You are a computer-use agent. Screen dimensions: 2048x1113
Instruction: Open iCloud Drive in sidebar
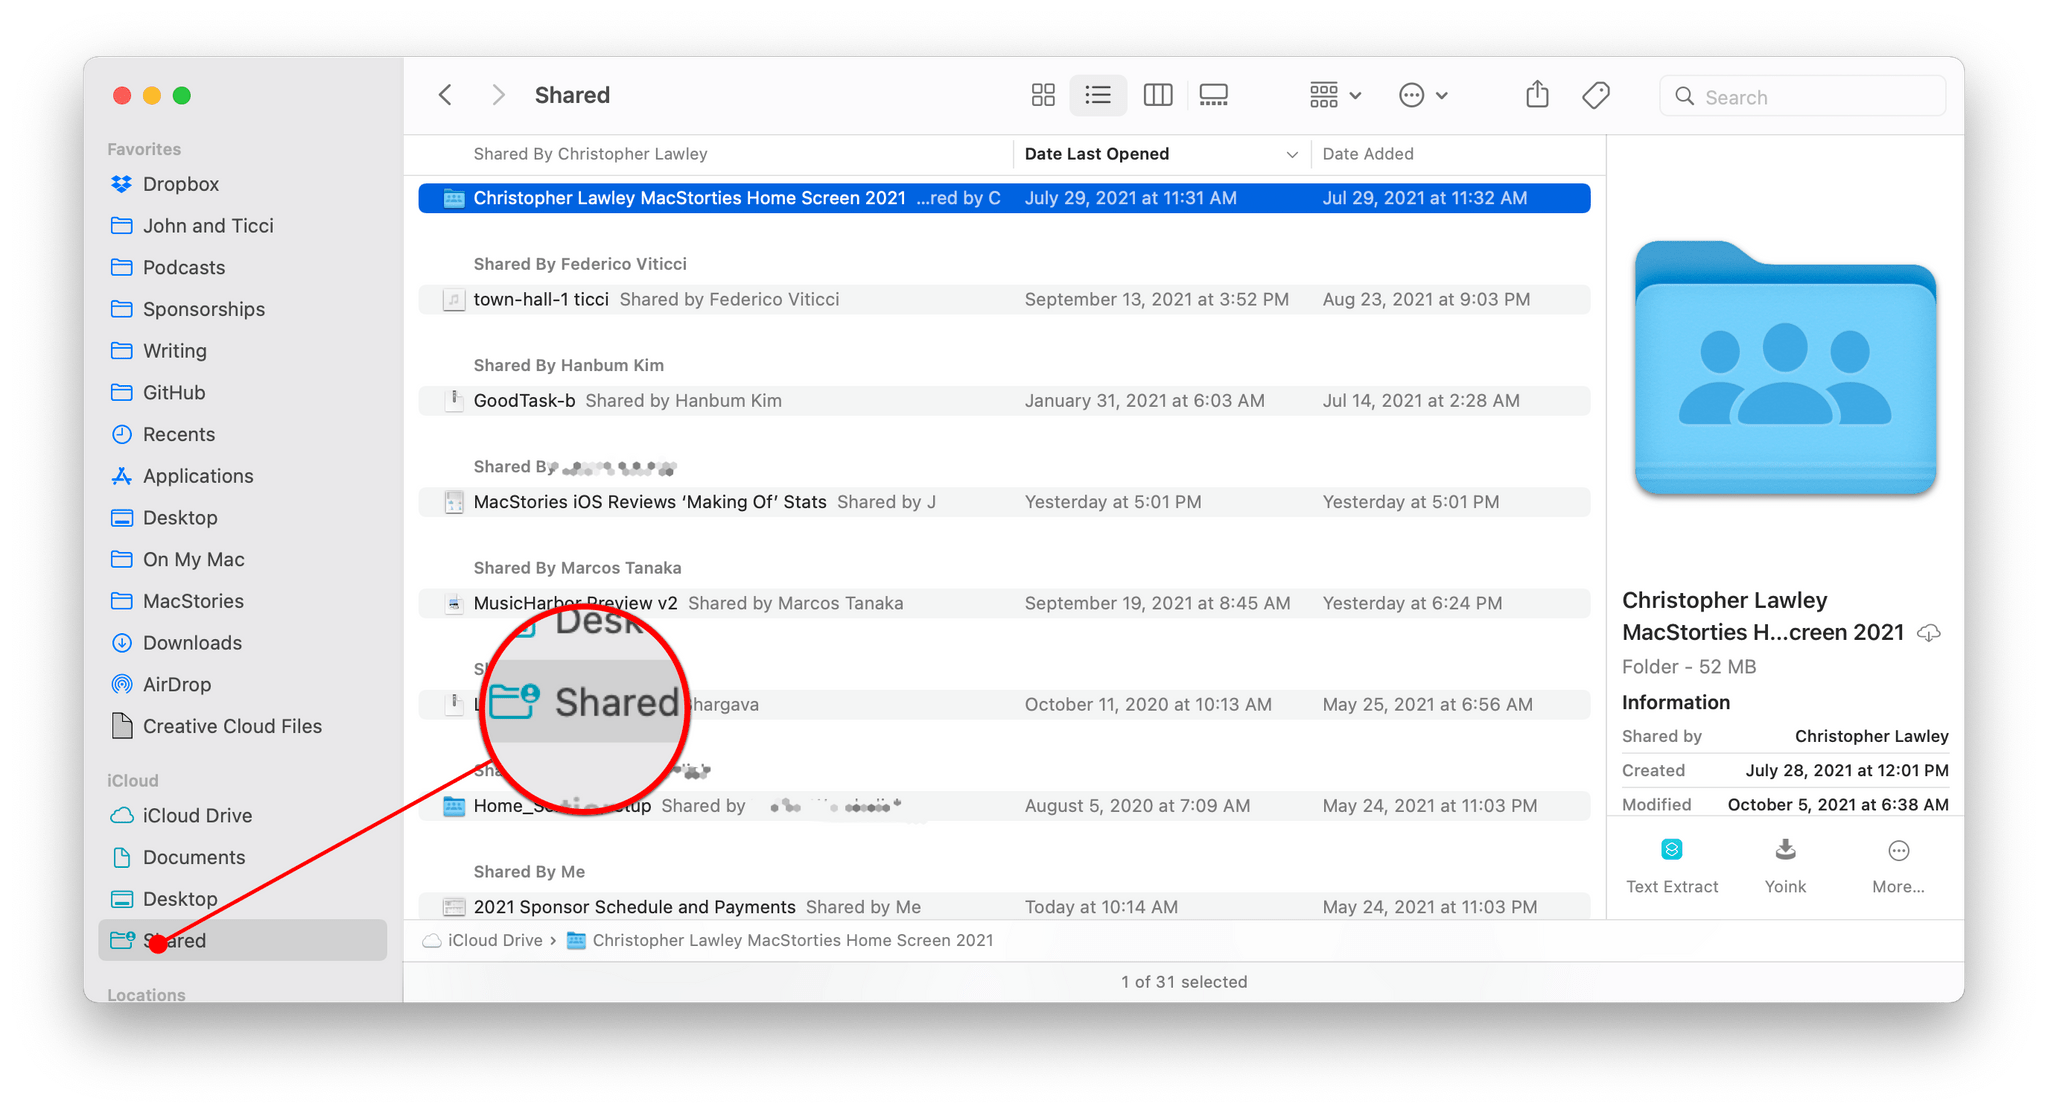tap(242, 815)
